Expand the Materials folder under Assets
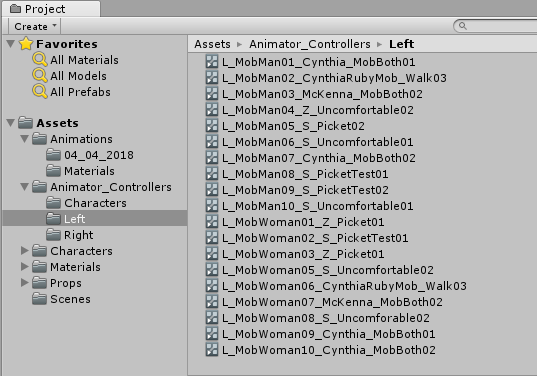 [24, 267]
